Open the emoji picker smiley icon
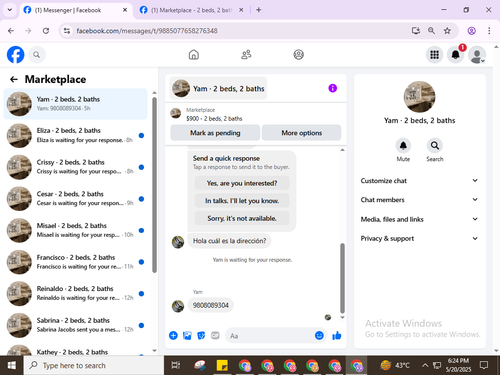Screen dimensions: 500x375 319,335
